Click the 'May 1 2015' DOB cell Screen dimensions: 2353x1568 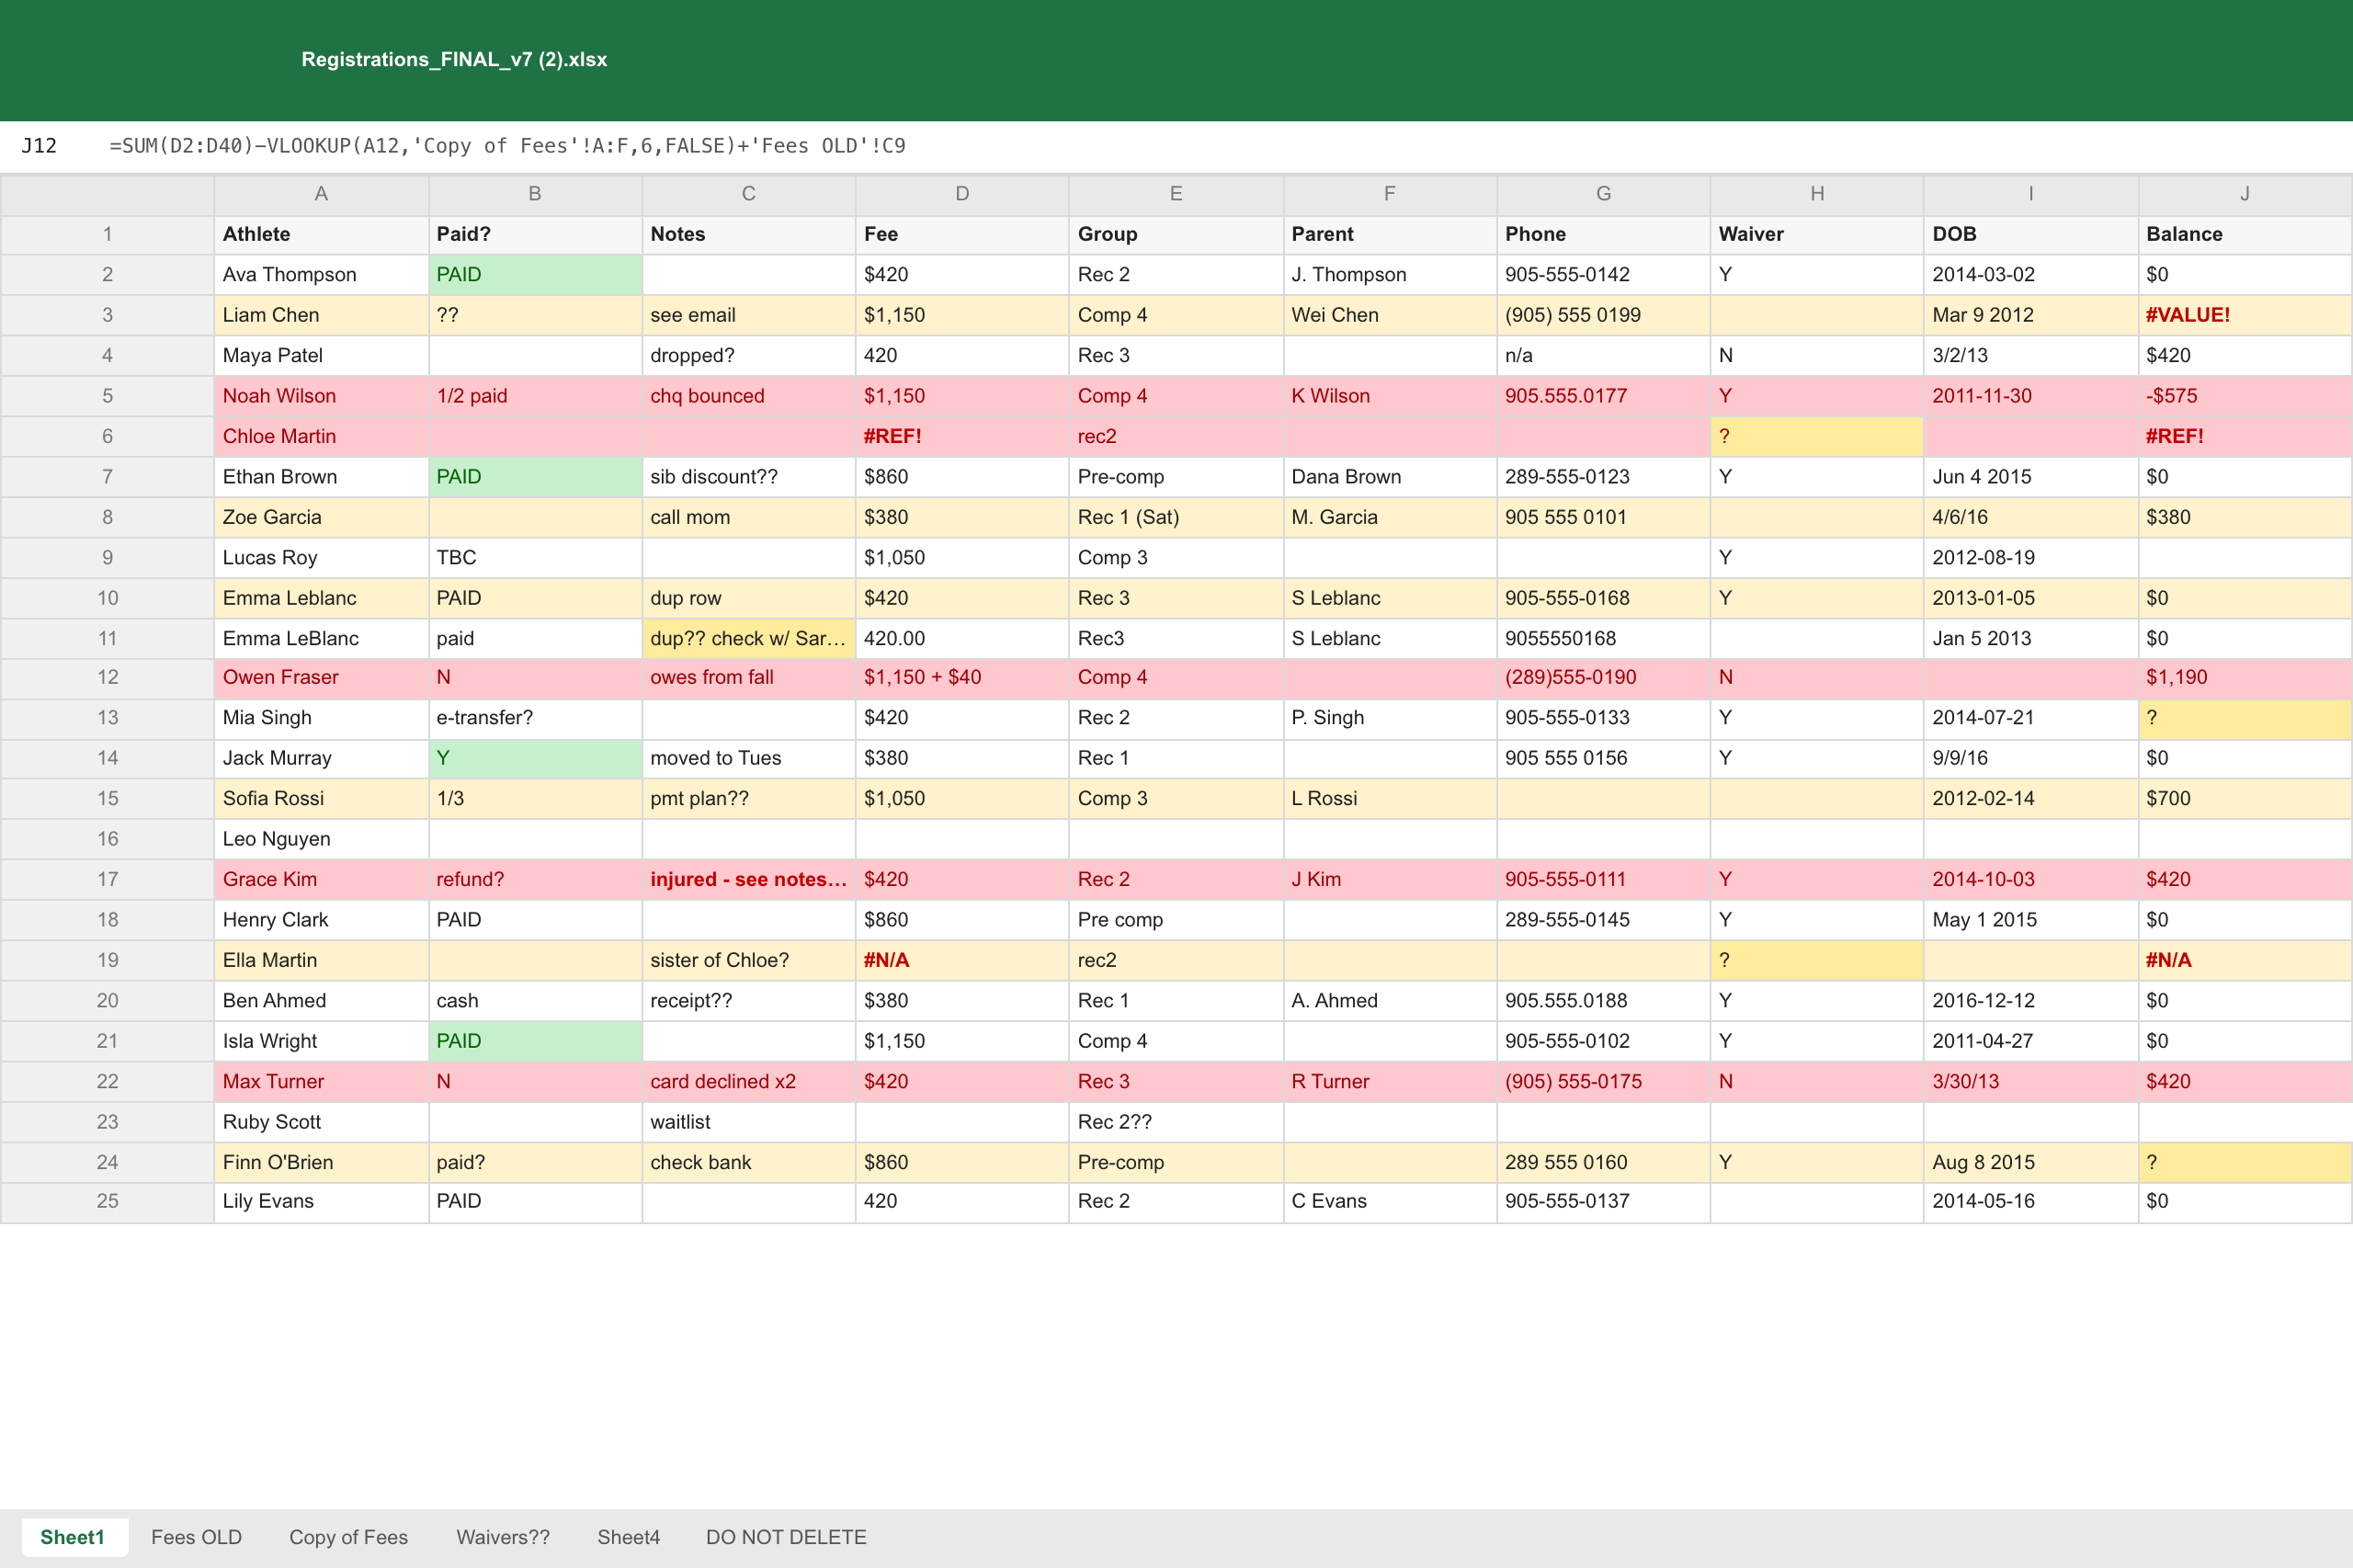coord(2031,920)
